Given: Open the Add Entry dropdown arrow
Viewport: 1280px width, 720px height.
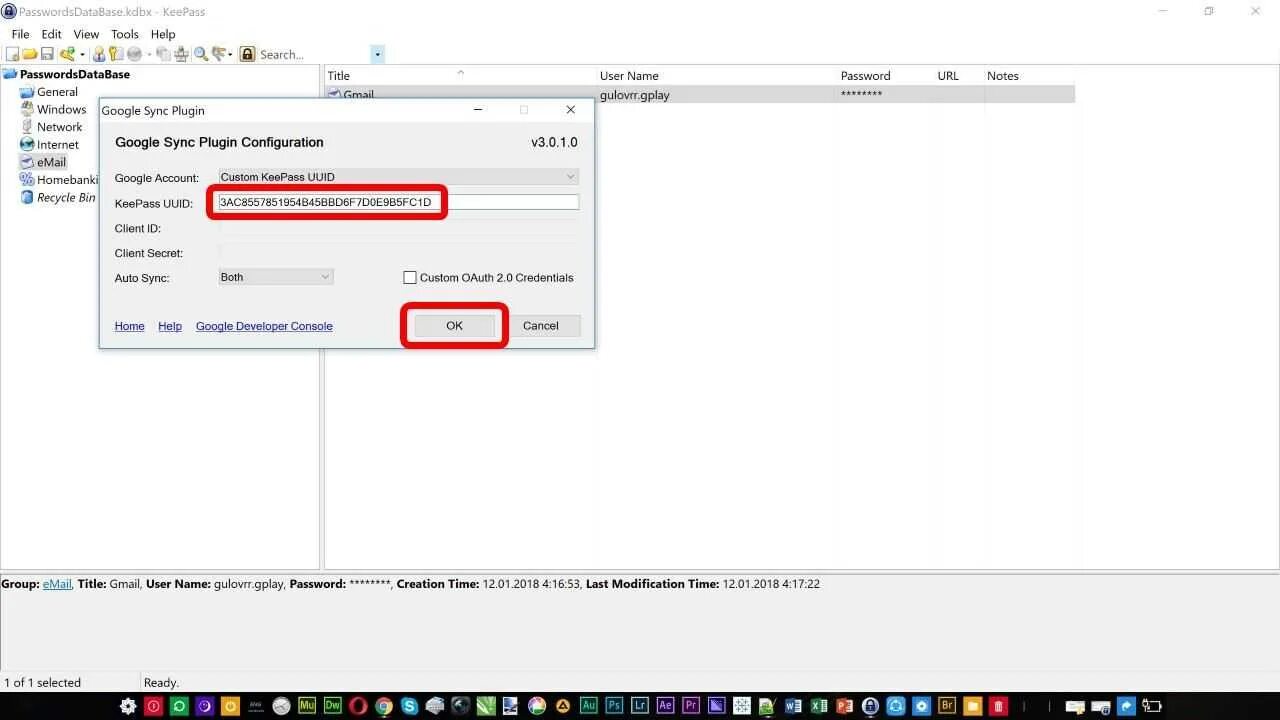Looking at the screenshot, I should pos(82,54).
